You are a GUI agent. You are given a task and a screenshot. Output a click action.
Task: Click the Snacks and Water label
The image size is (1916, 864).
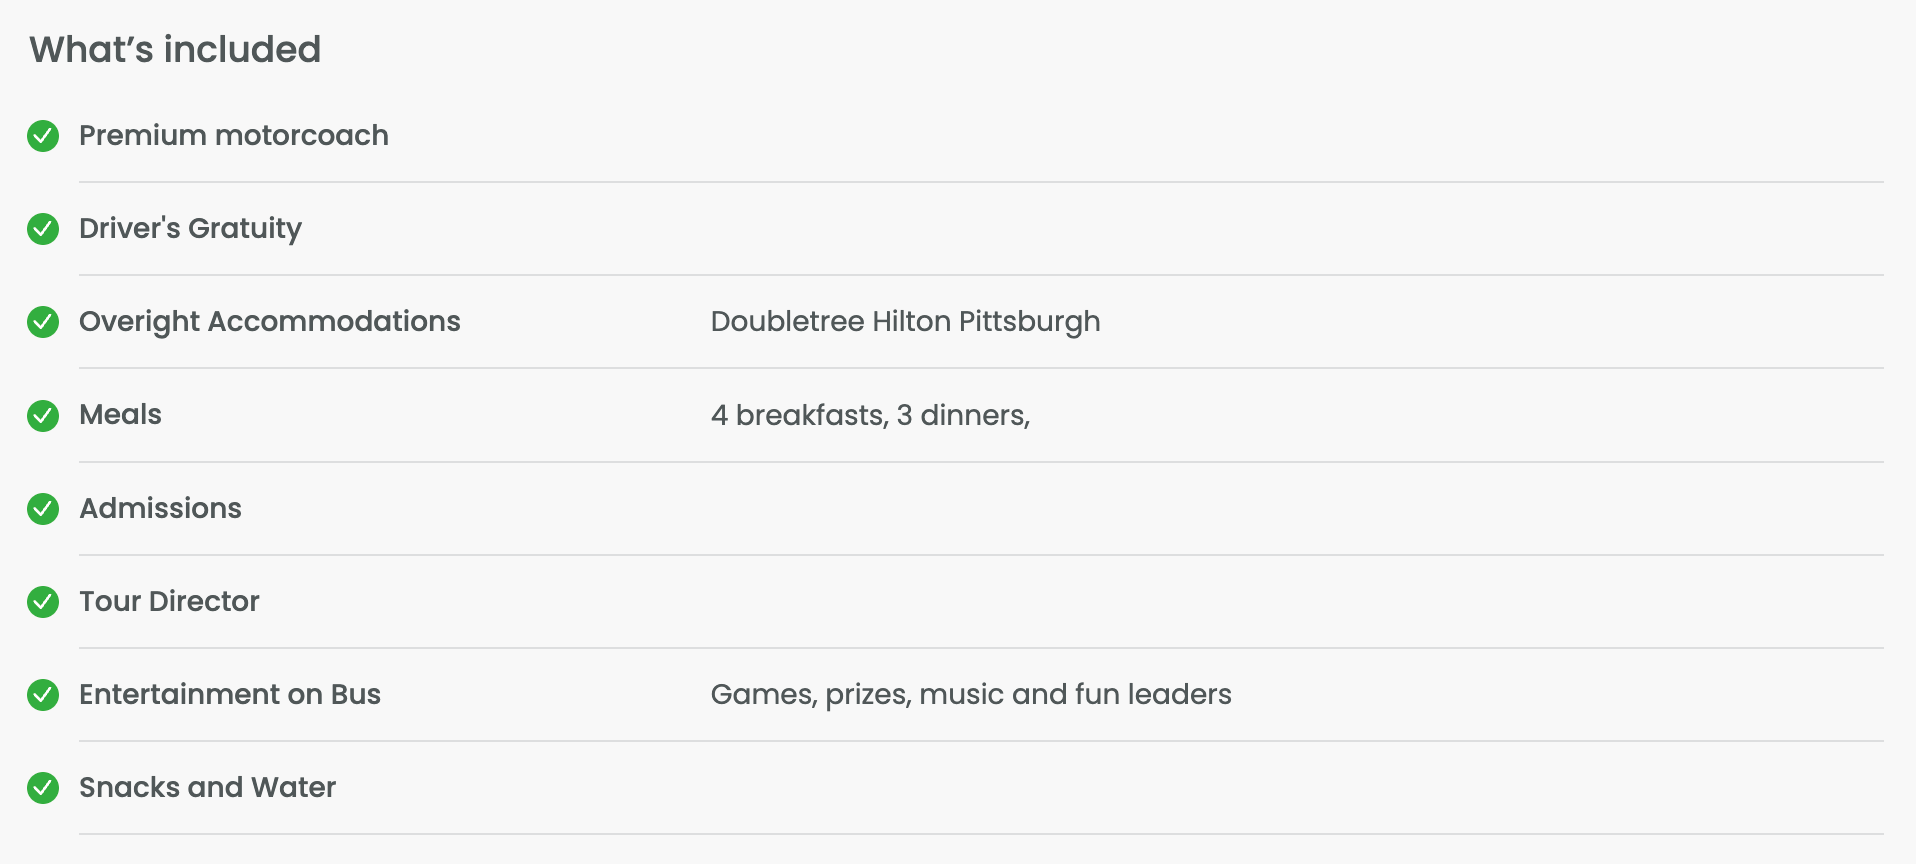click(207, 787)
